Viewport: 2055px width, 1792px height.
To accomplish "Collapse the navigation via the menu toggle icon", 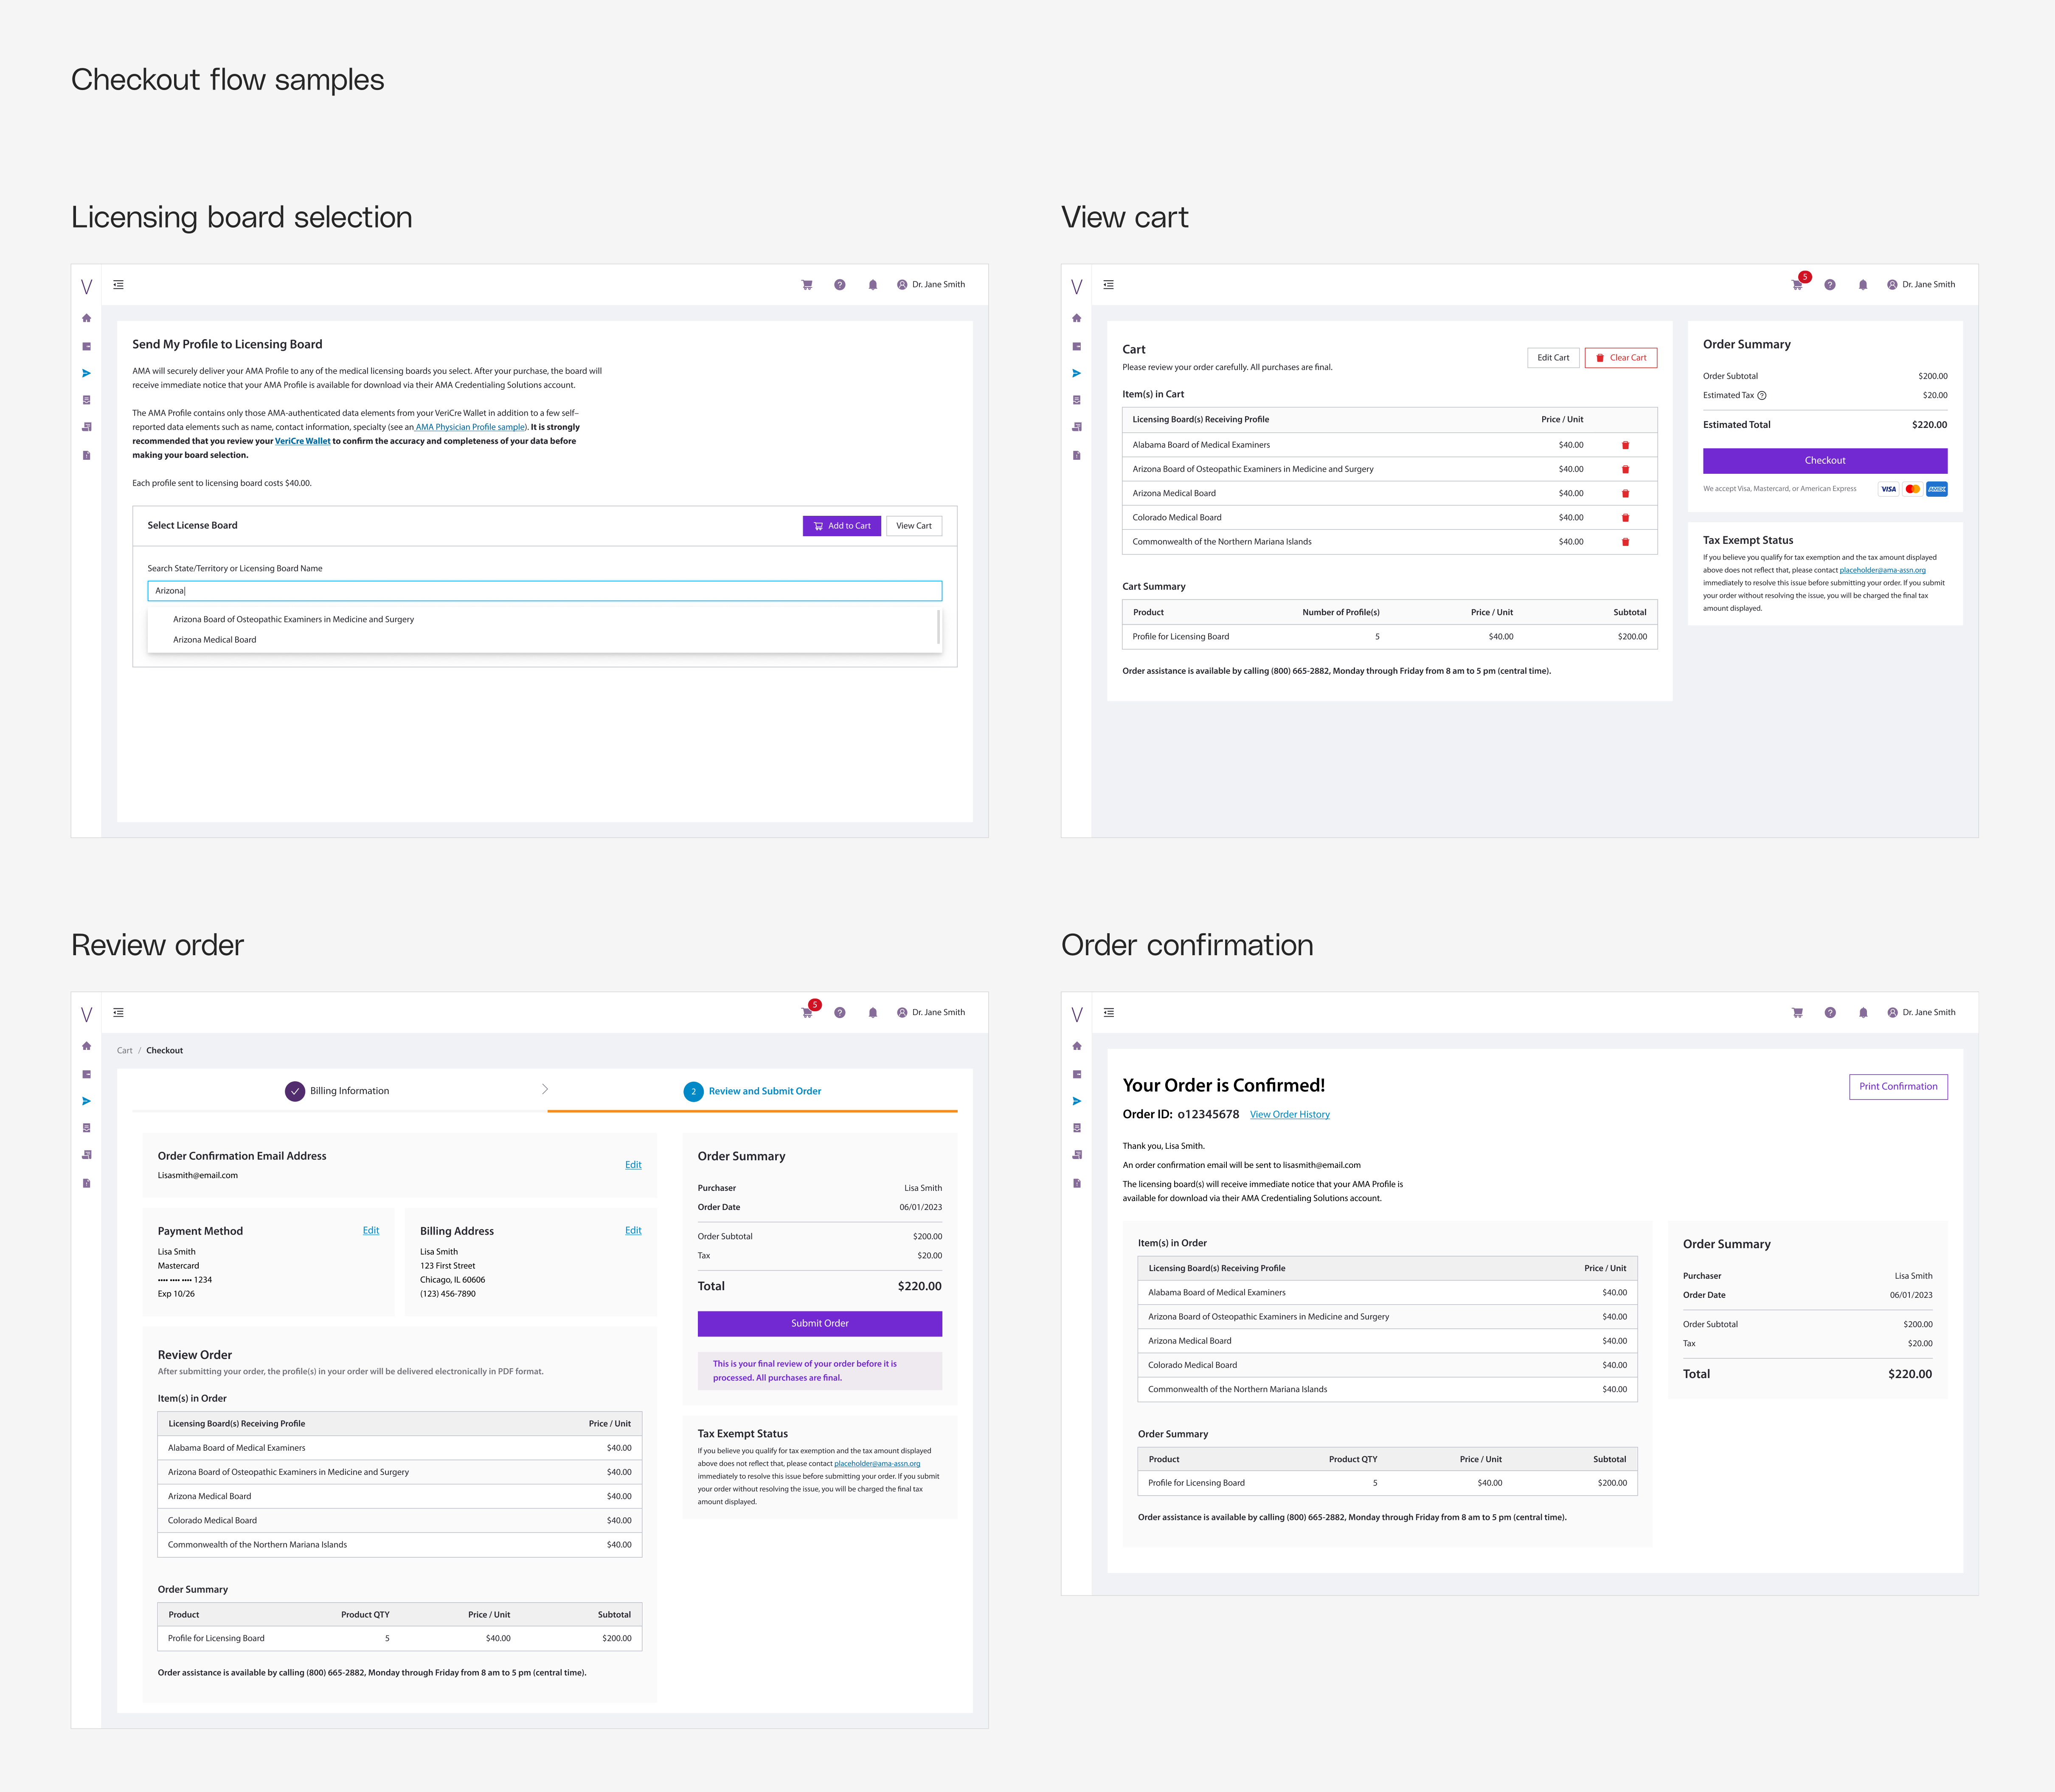I will pyautogui.click(x=119, y=284).
